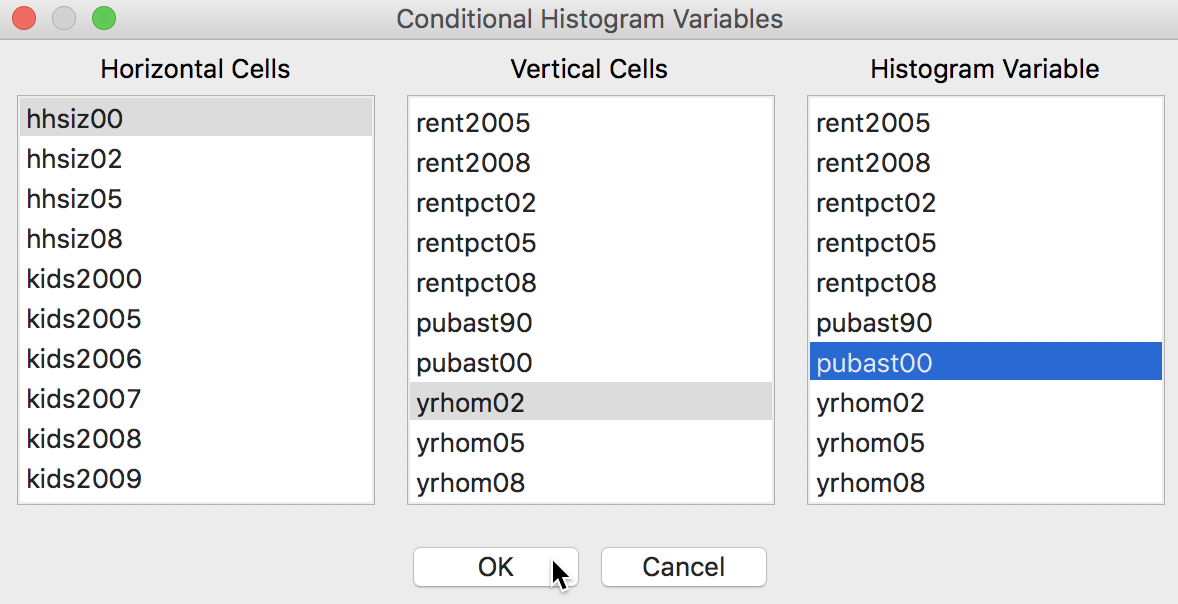The image size is (1178, 604).
Task: Choose kids2000 in Horizontal Cells list
Action: 196,279
